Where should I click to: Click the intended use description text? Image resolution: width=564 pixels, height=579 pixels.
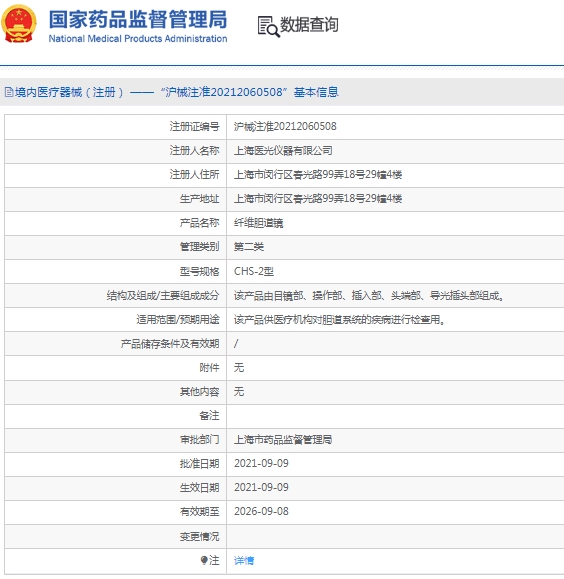click(339, 319)
